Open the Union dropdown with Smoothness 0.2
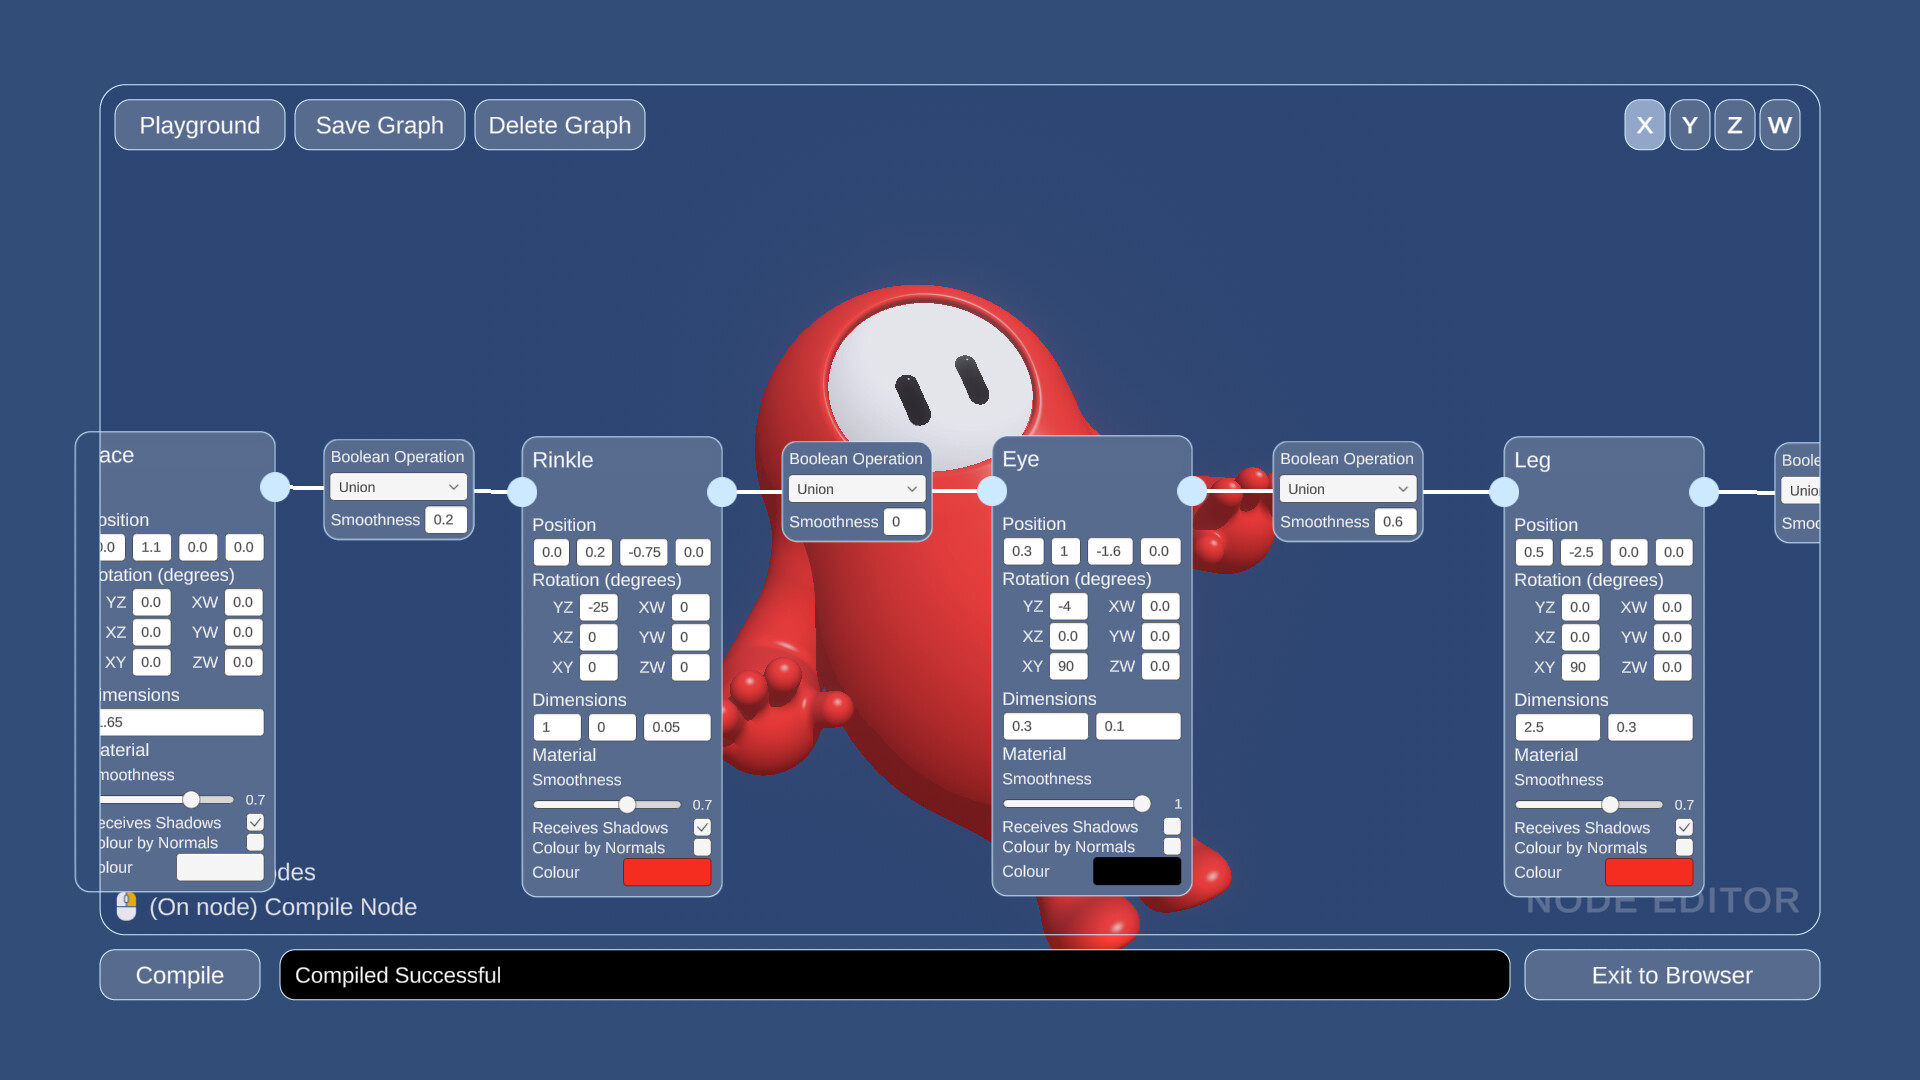This screenshot has width=1920, height=1080. click(397, 487)
